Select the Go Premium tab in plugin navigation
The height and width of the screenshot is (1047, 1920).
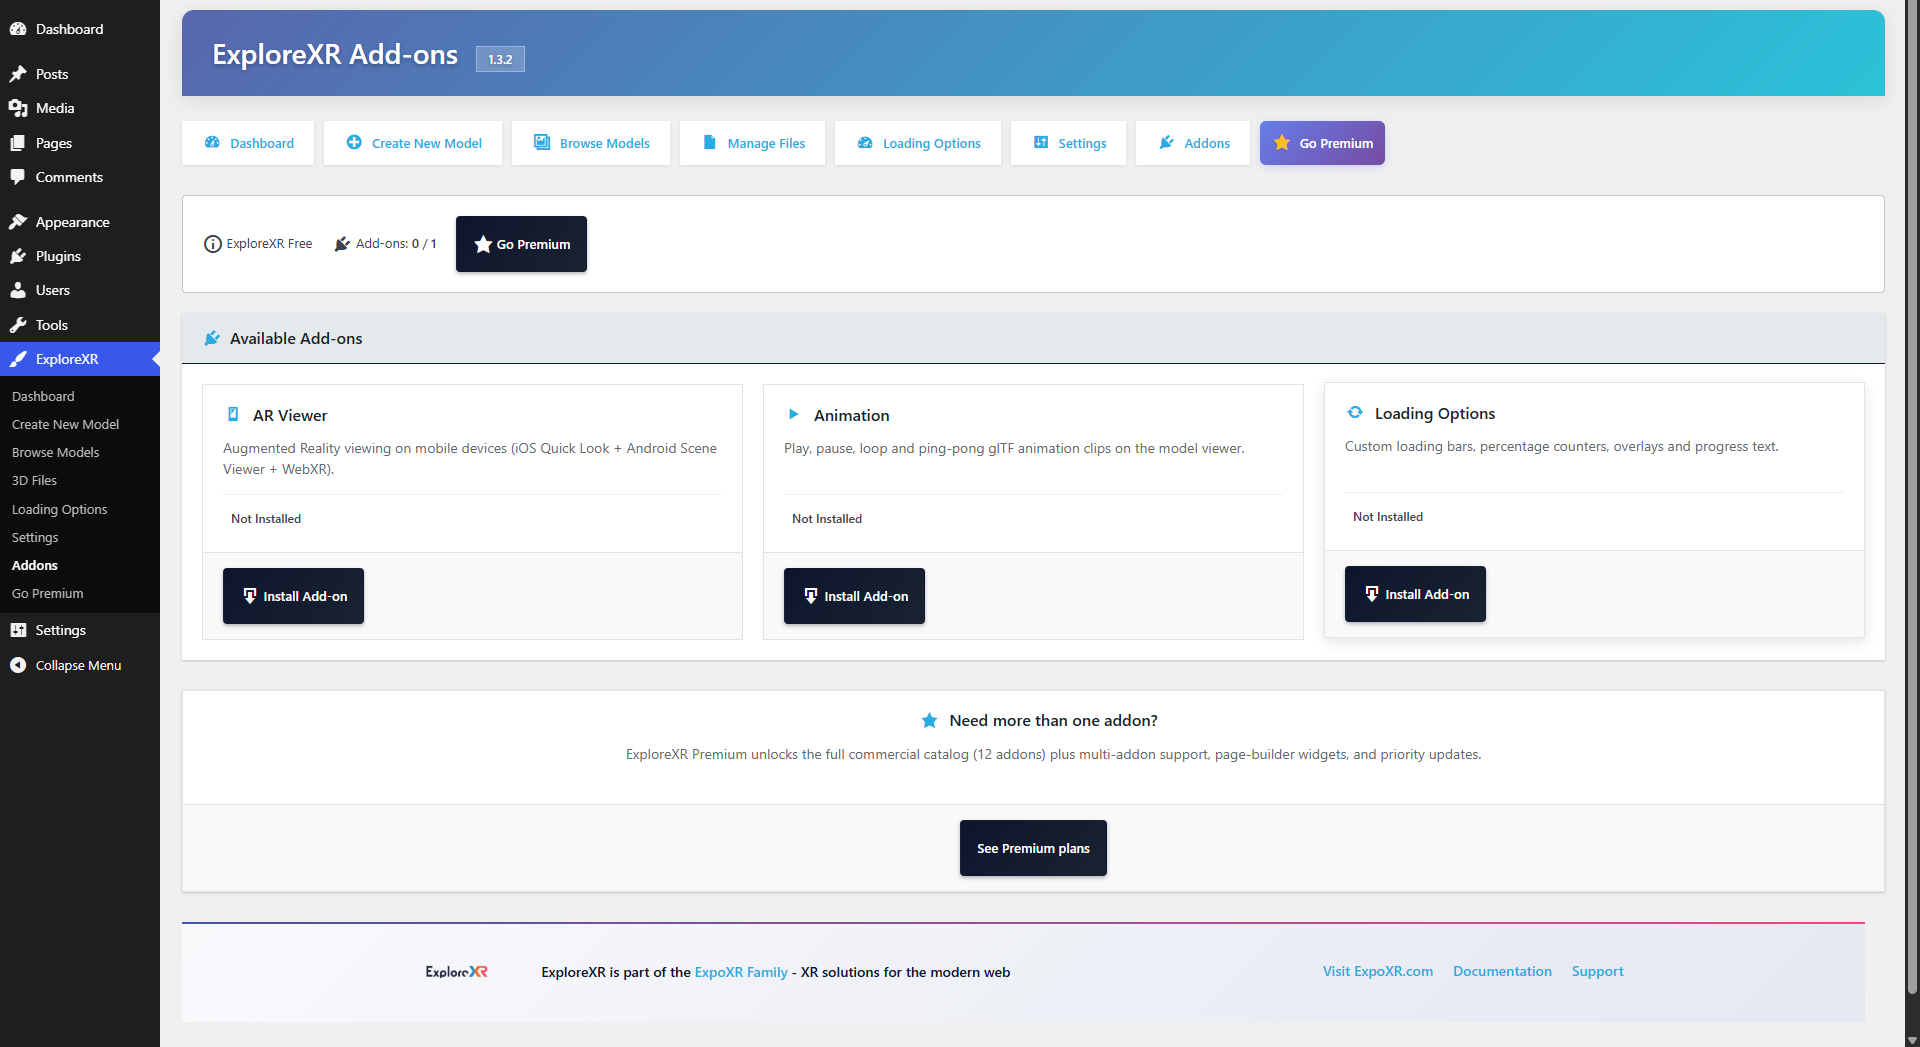1322,143
